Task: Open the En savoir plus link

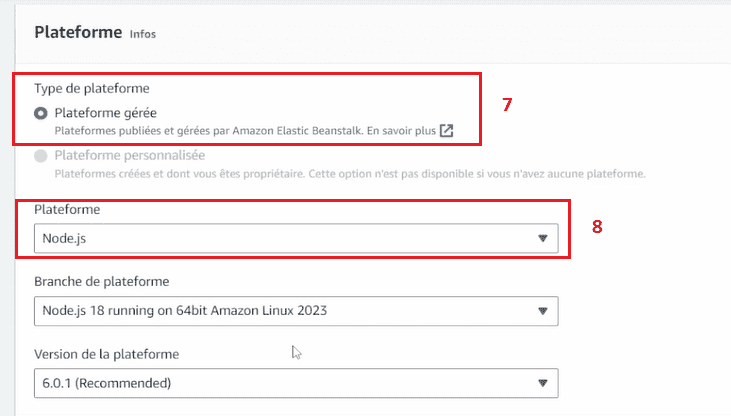Action: (x=401, y=131)
